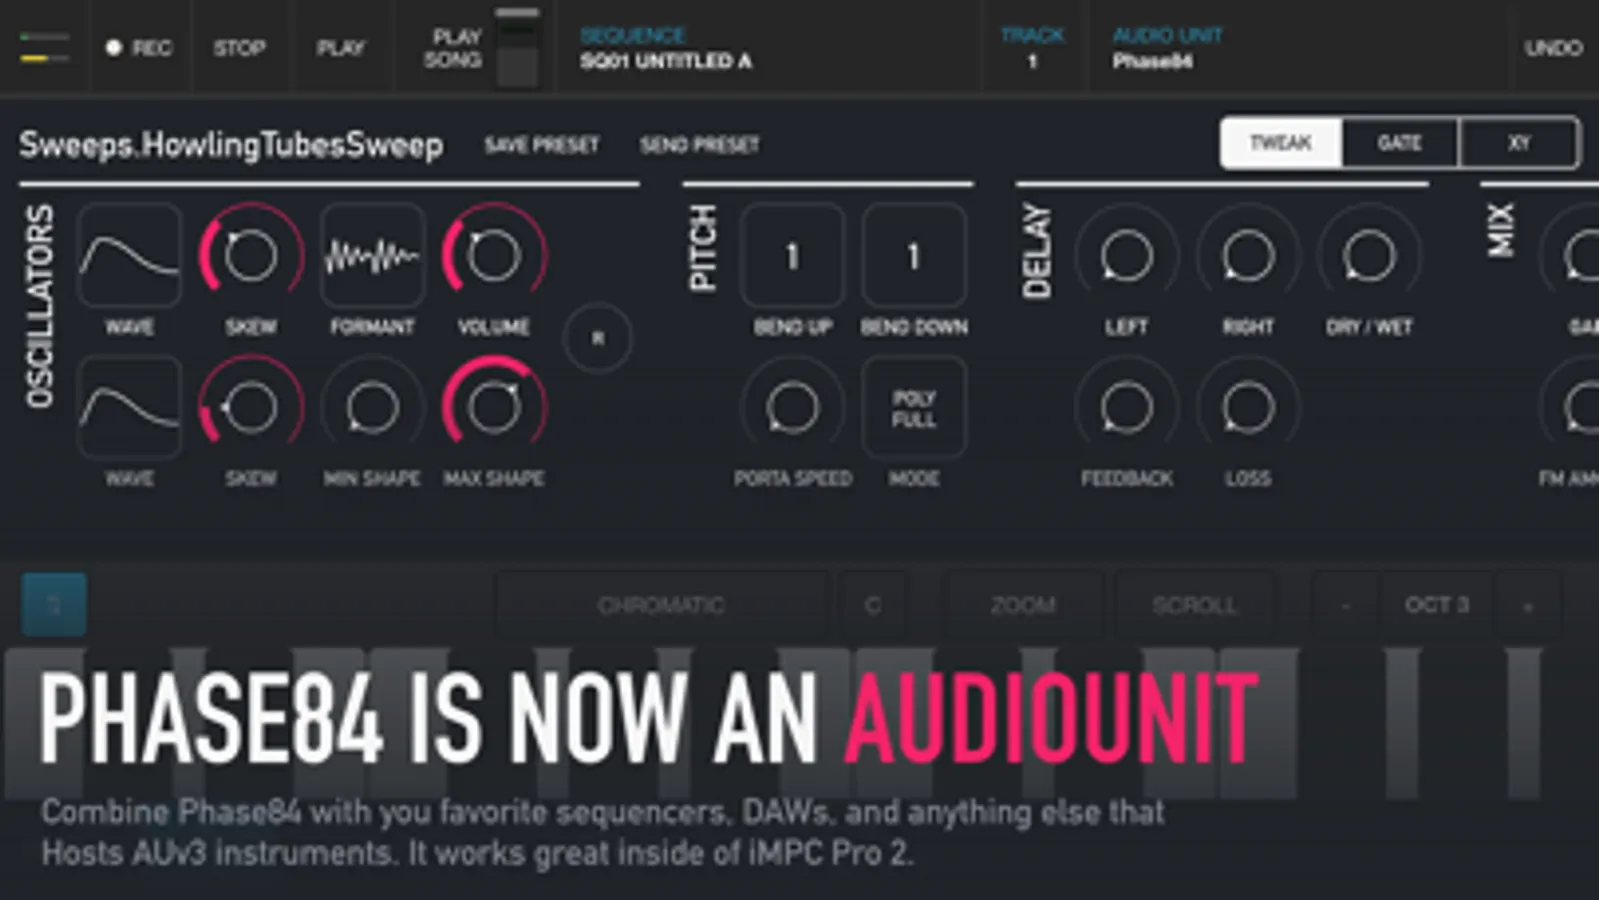The height and width of the screenshot is (900, 1599).
Task: Click the delay LEFT knob
Action: coord(1126,255)
